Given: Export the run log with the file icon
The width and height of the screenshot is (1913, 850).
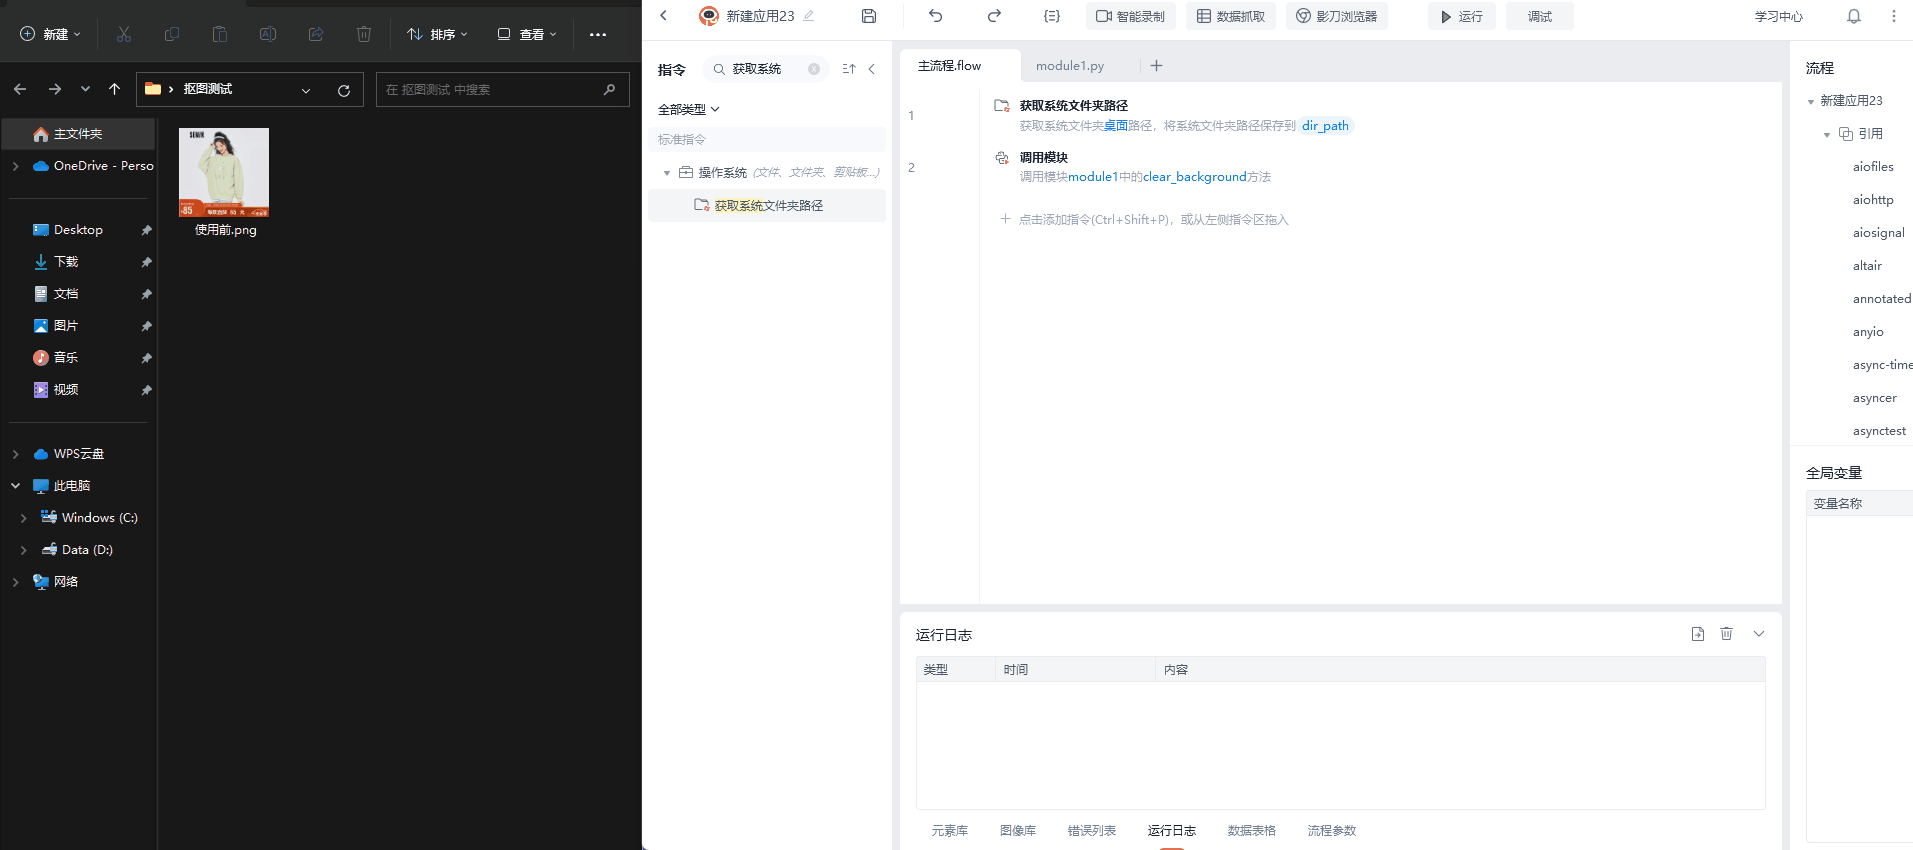Looking at the screenshot, I should [1698, 634].
